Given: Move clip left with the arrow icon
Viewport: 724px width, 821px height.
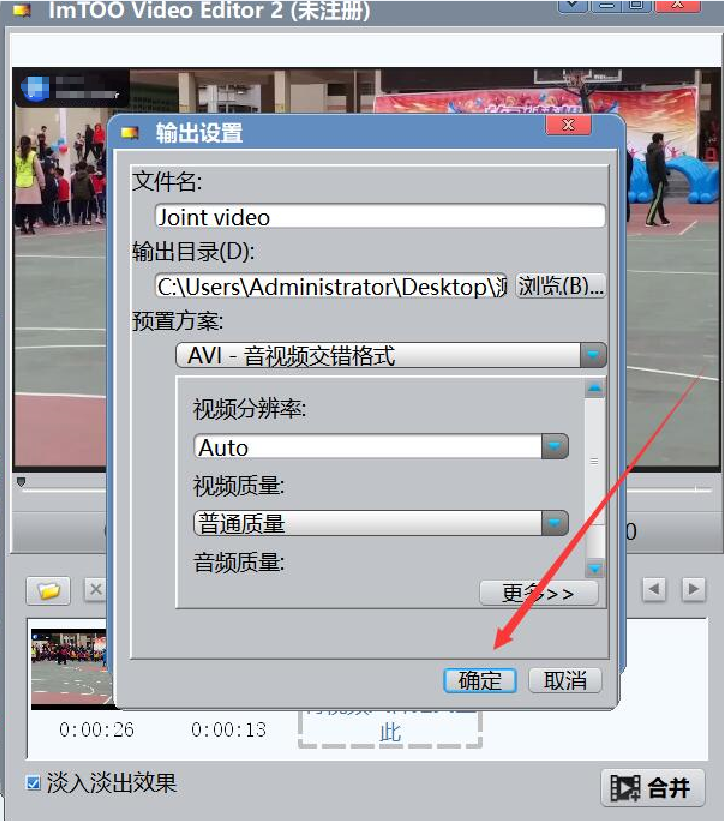Looking at the screenshot, I should coord(654,590).
